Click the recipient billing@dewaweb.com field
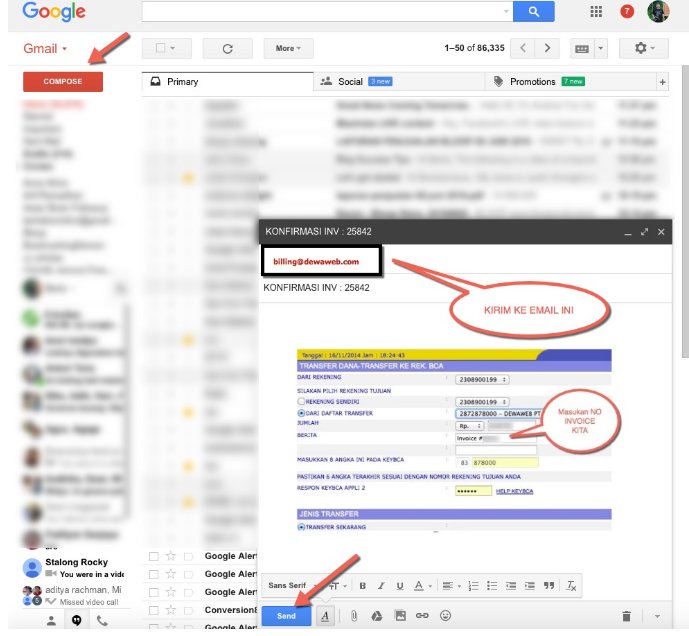Image resolution: width=689 pixels, height=636 pixels. click(322, 261)
